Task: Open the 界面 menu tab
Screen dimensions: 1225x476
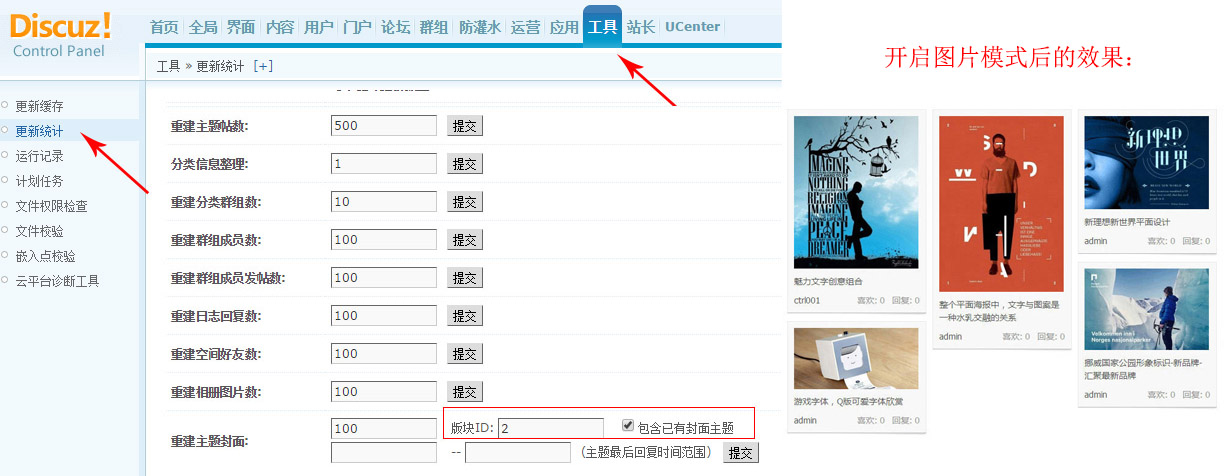Action: [241, 27]
